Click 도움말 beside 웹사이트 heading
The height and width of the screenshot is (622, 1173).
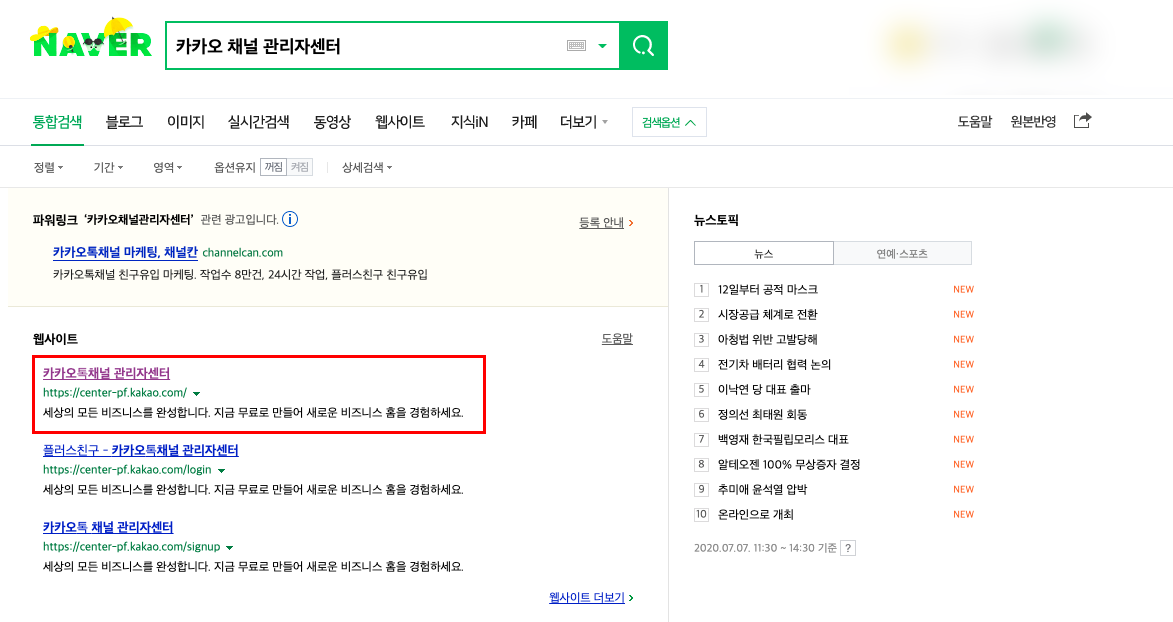(617, 338)
